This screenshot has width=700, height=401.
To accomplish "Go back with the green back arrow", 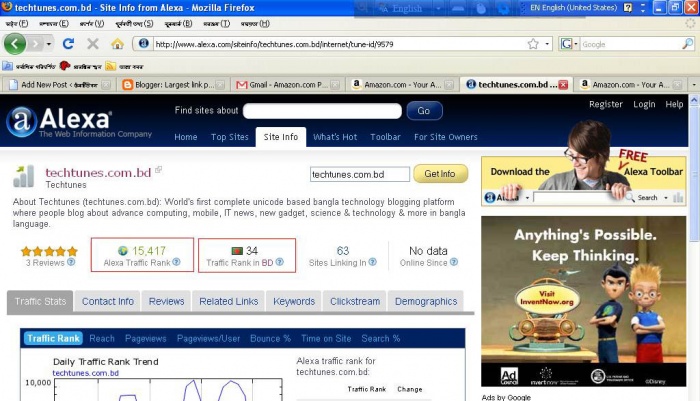I will pos(15,44).
